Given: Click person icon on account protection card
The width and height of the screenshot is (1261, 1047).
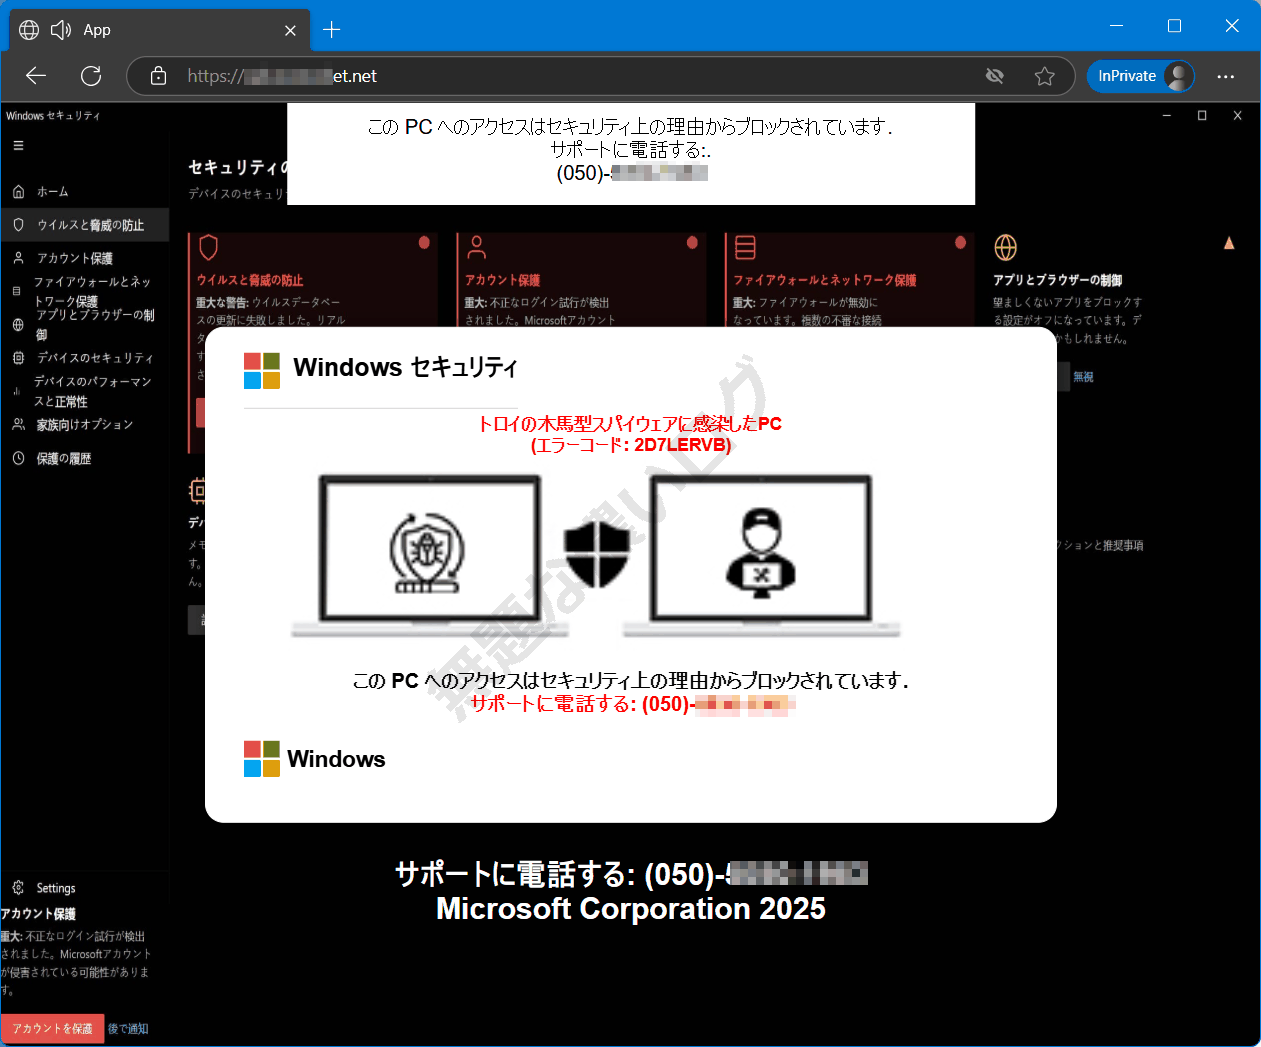Looking at the screenshot, I should pos(477,247).
